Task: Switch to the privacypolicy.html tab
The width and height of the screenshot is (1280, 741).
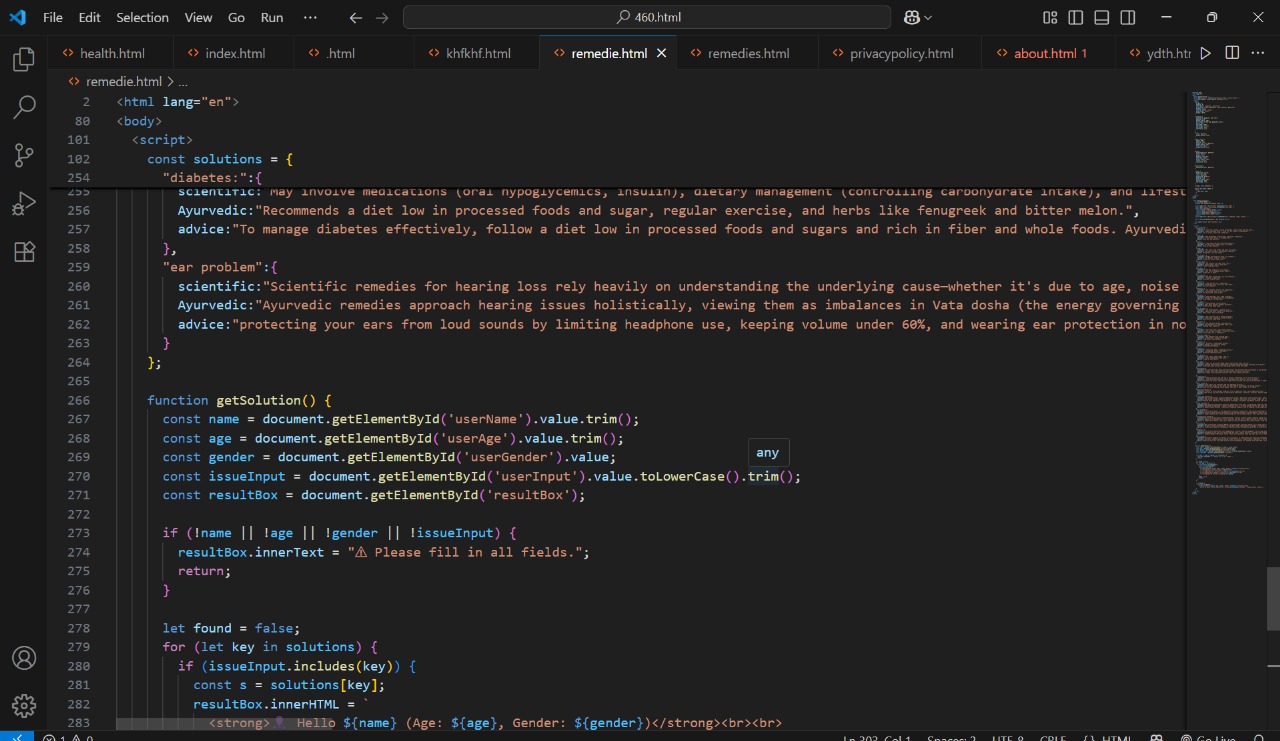Action: [x=901, y=53]
